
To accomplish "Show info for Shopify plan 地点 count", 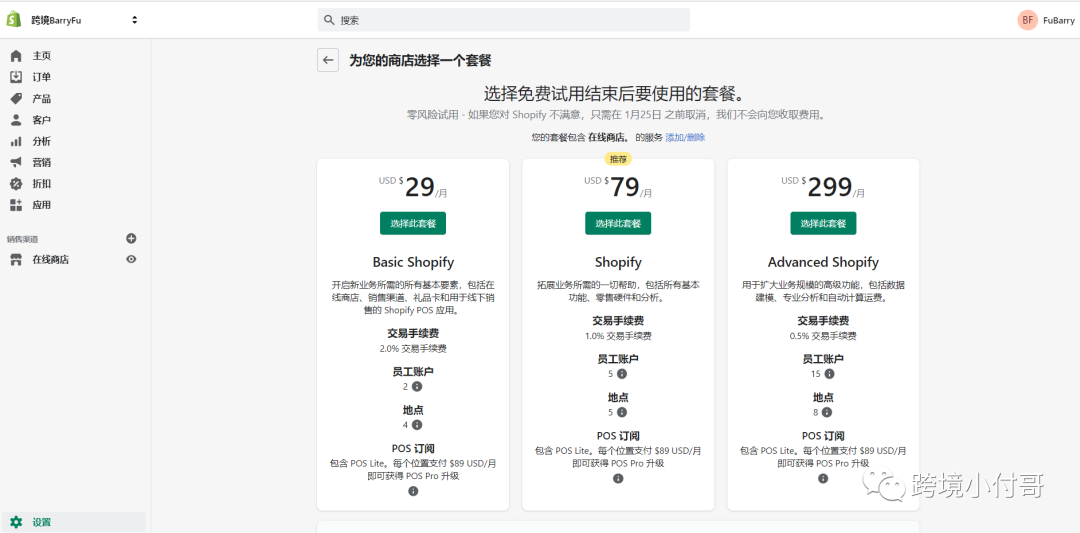I will [622, 412].
